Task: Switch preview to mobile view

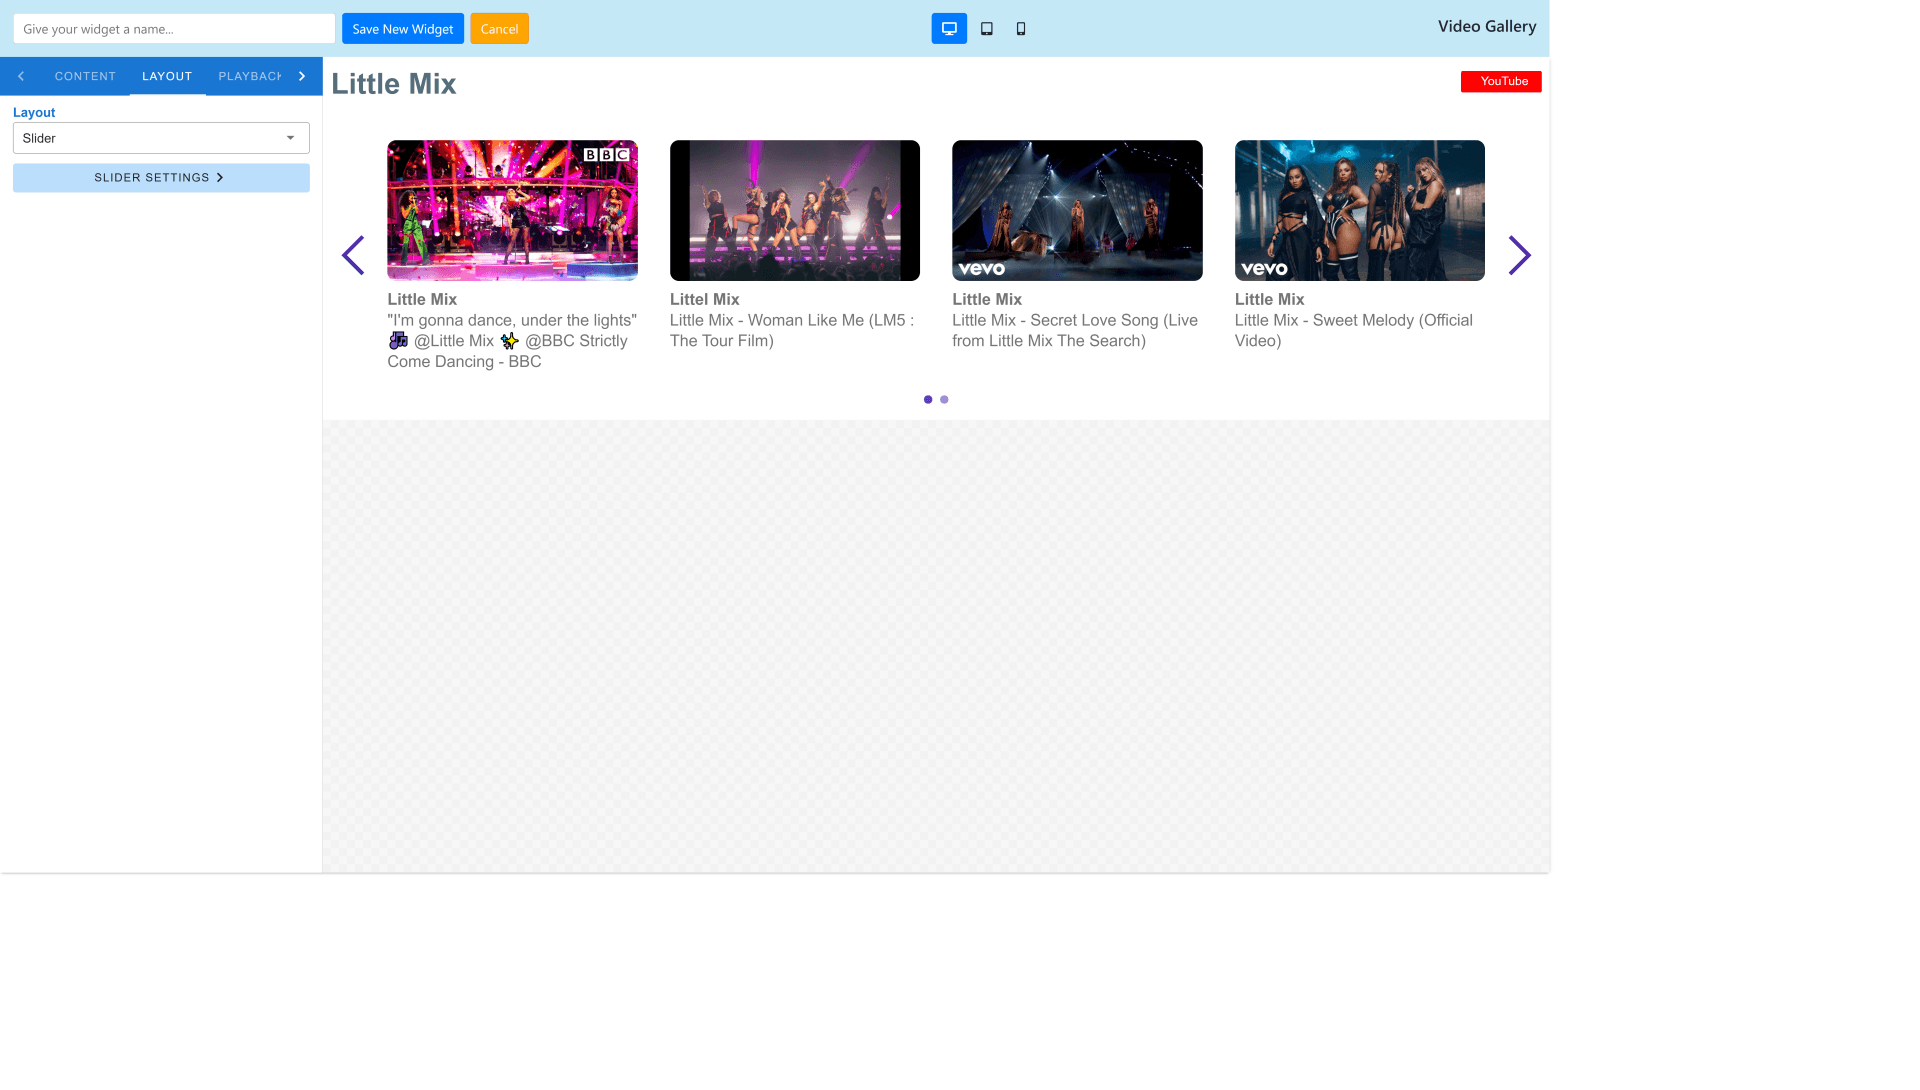Action: [x=1021, y=28]
